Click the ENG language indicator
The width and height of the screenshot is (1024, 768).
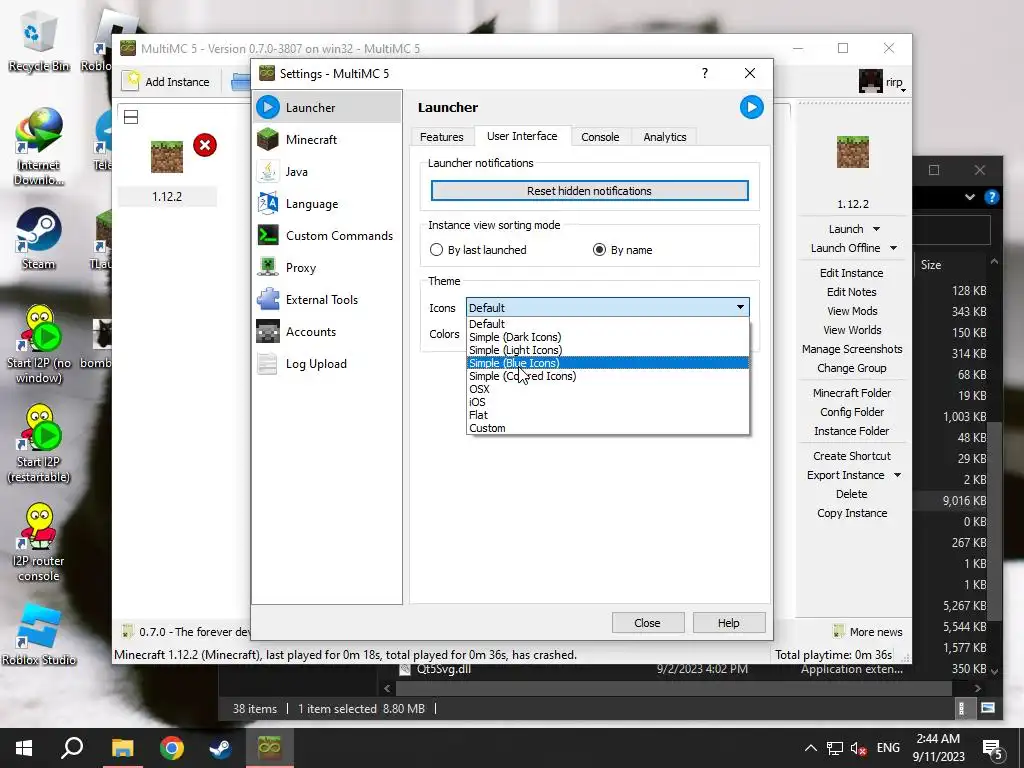(888, 748)
